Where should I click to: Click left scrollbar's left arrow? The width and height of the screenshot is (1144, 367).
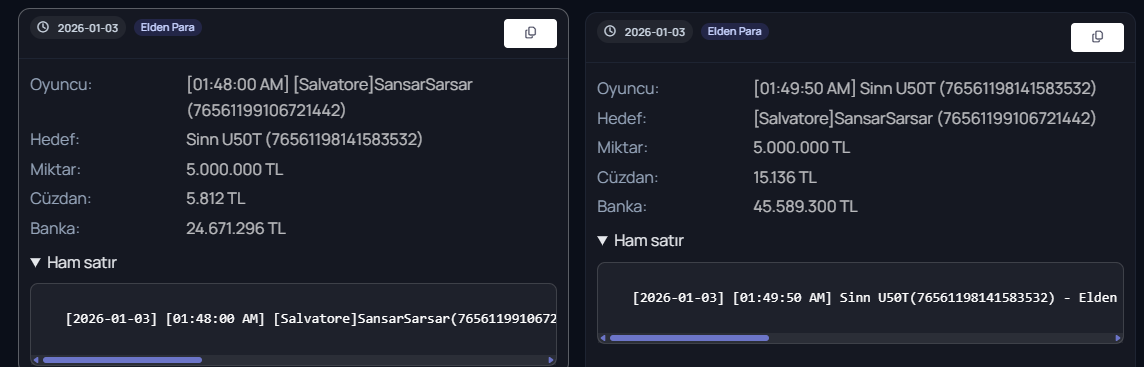36,360
